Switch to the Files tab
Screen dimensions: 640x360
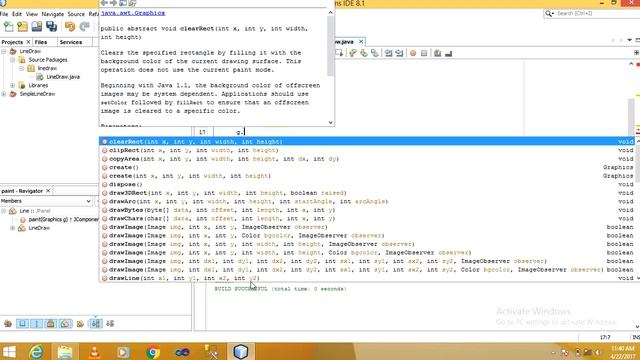tap(41, 42)
